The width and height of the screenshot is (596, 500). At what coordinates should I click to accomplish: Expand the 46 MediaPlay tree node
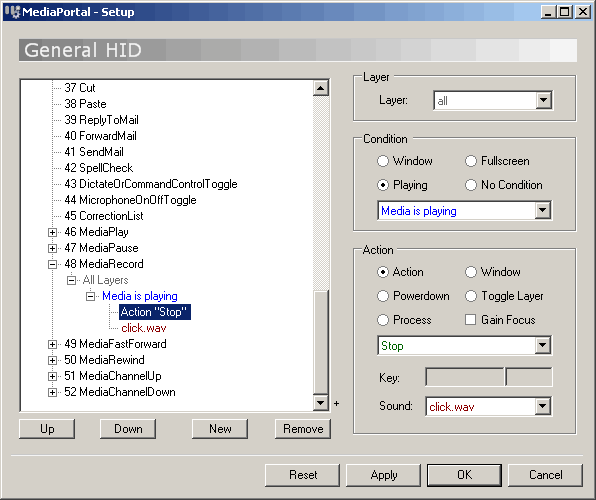pos(52,232)
